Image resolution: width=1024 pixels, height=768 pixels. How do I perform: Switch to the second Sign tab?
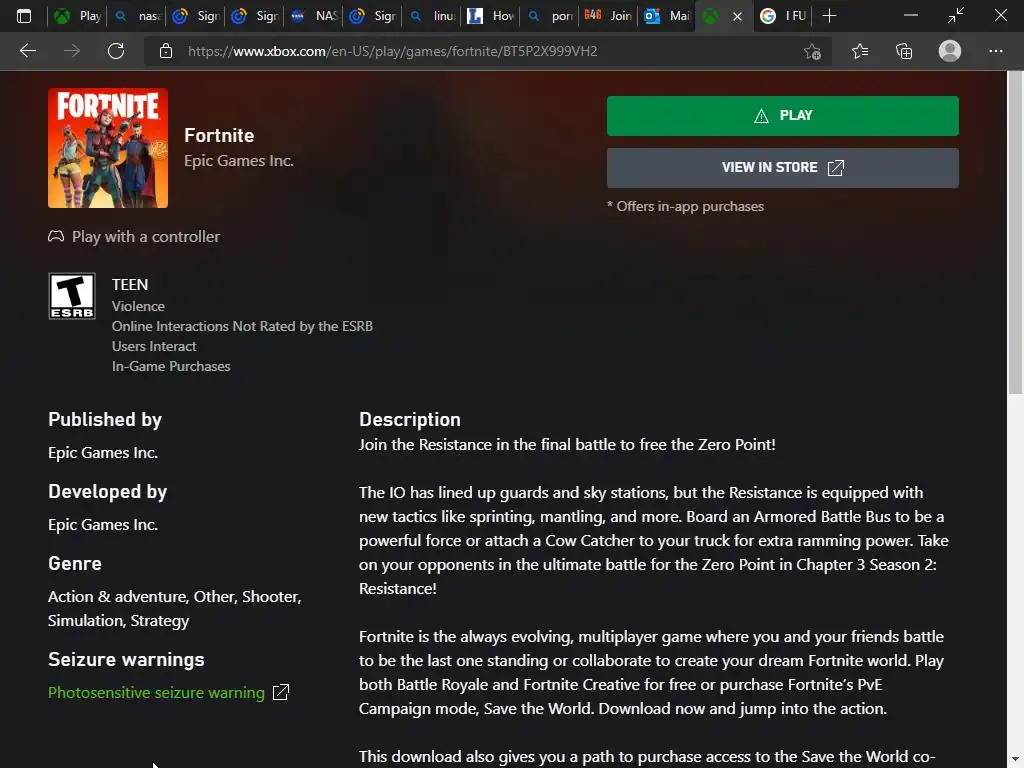[253, 16]
